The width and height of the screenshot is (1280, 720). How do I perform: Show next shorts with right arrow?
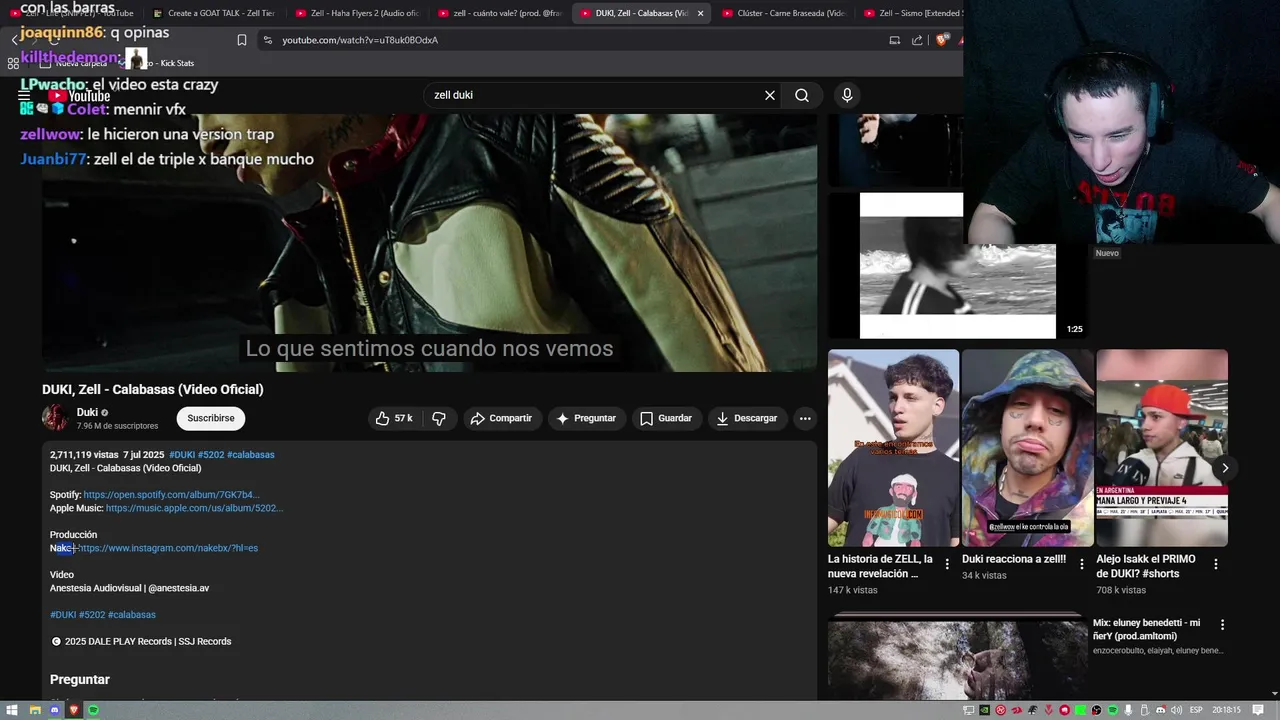(x=1225, y=468)
